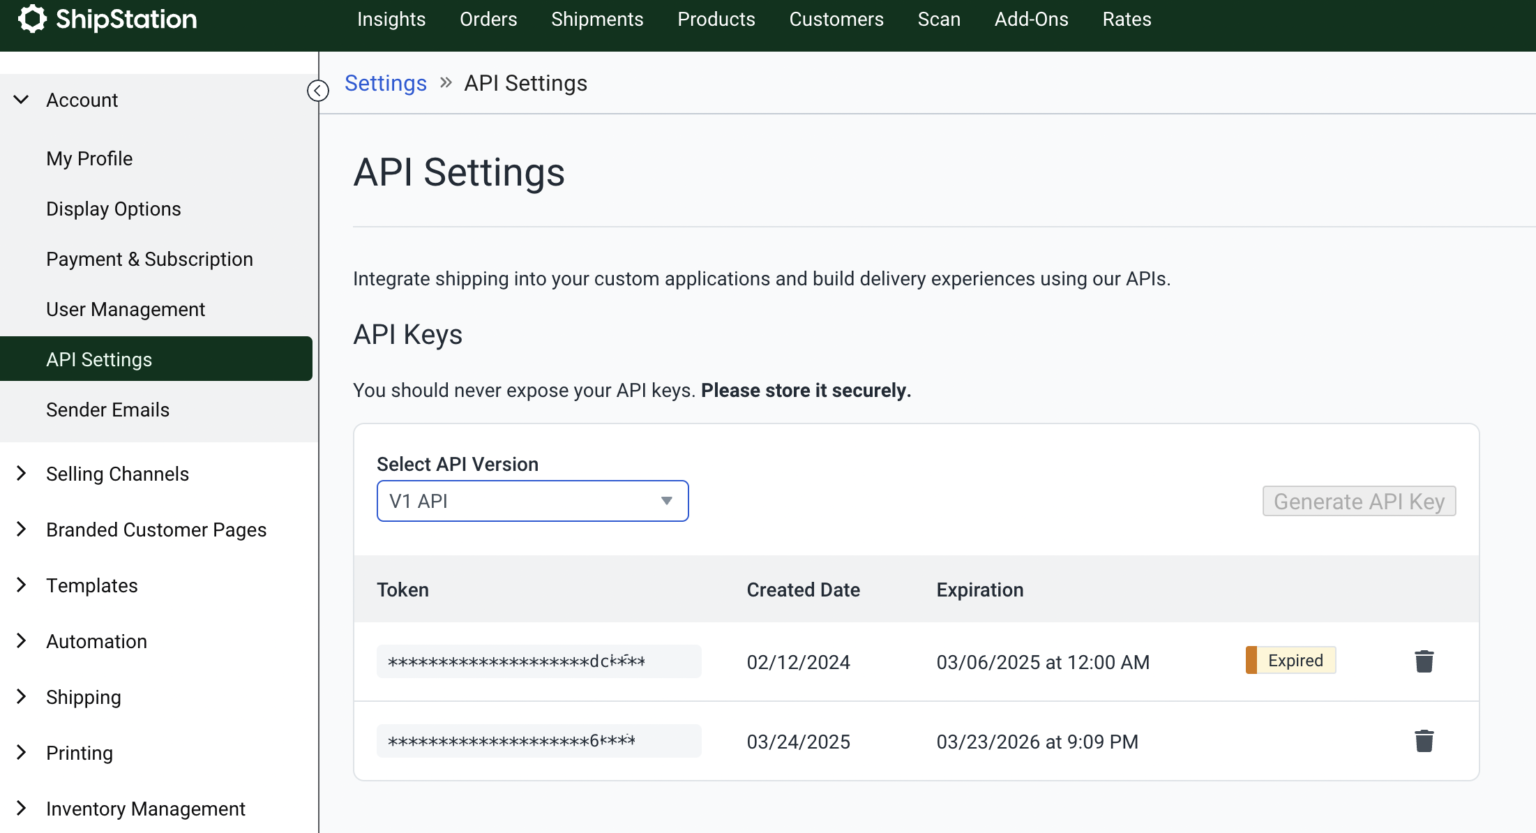The image size is (1536, 833).
Task: Delete the 03/24/2025 token using its trash icon
Action: (1424, 741)
